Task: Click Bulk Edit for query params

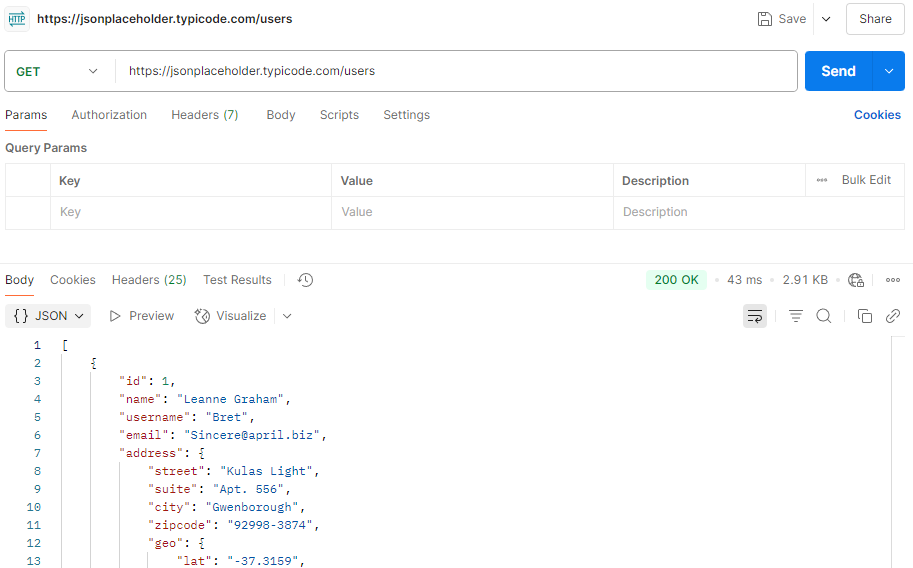Action: [866, 180]
